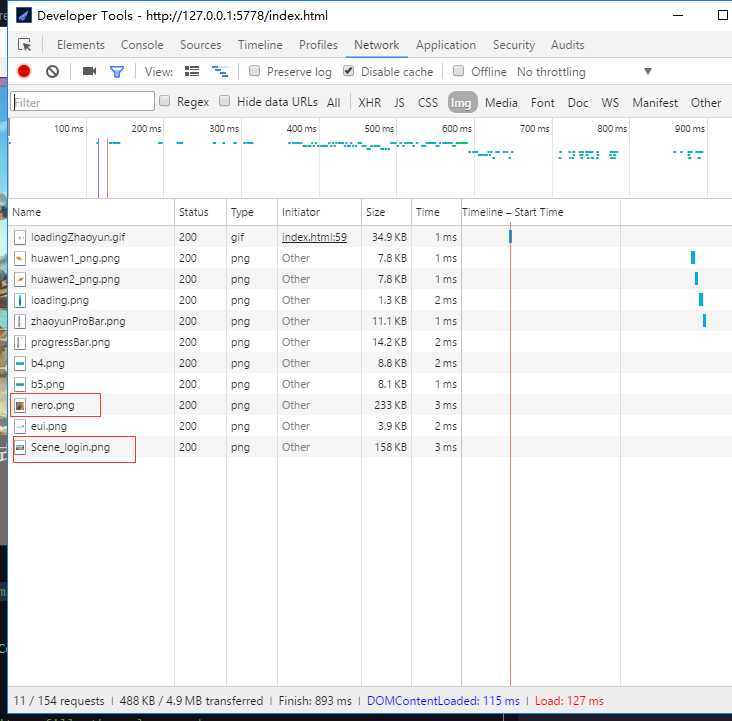Filter requests by XHR

point(370,103)
